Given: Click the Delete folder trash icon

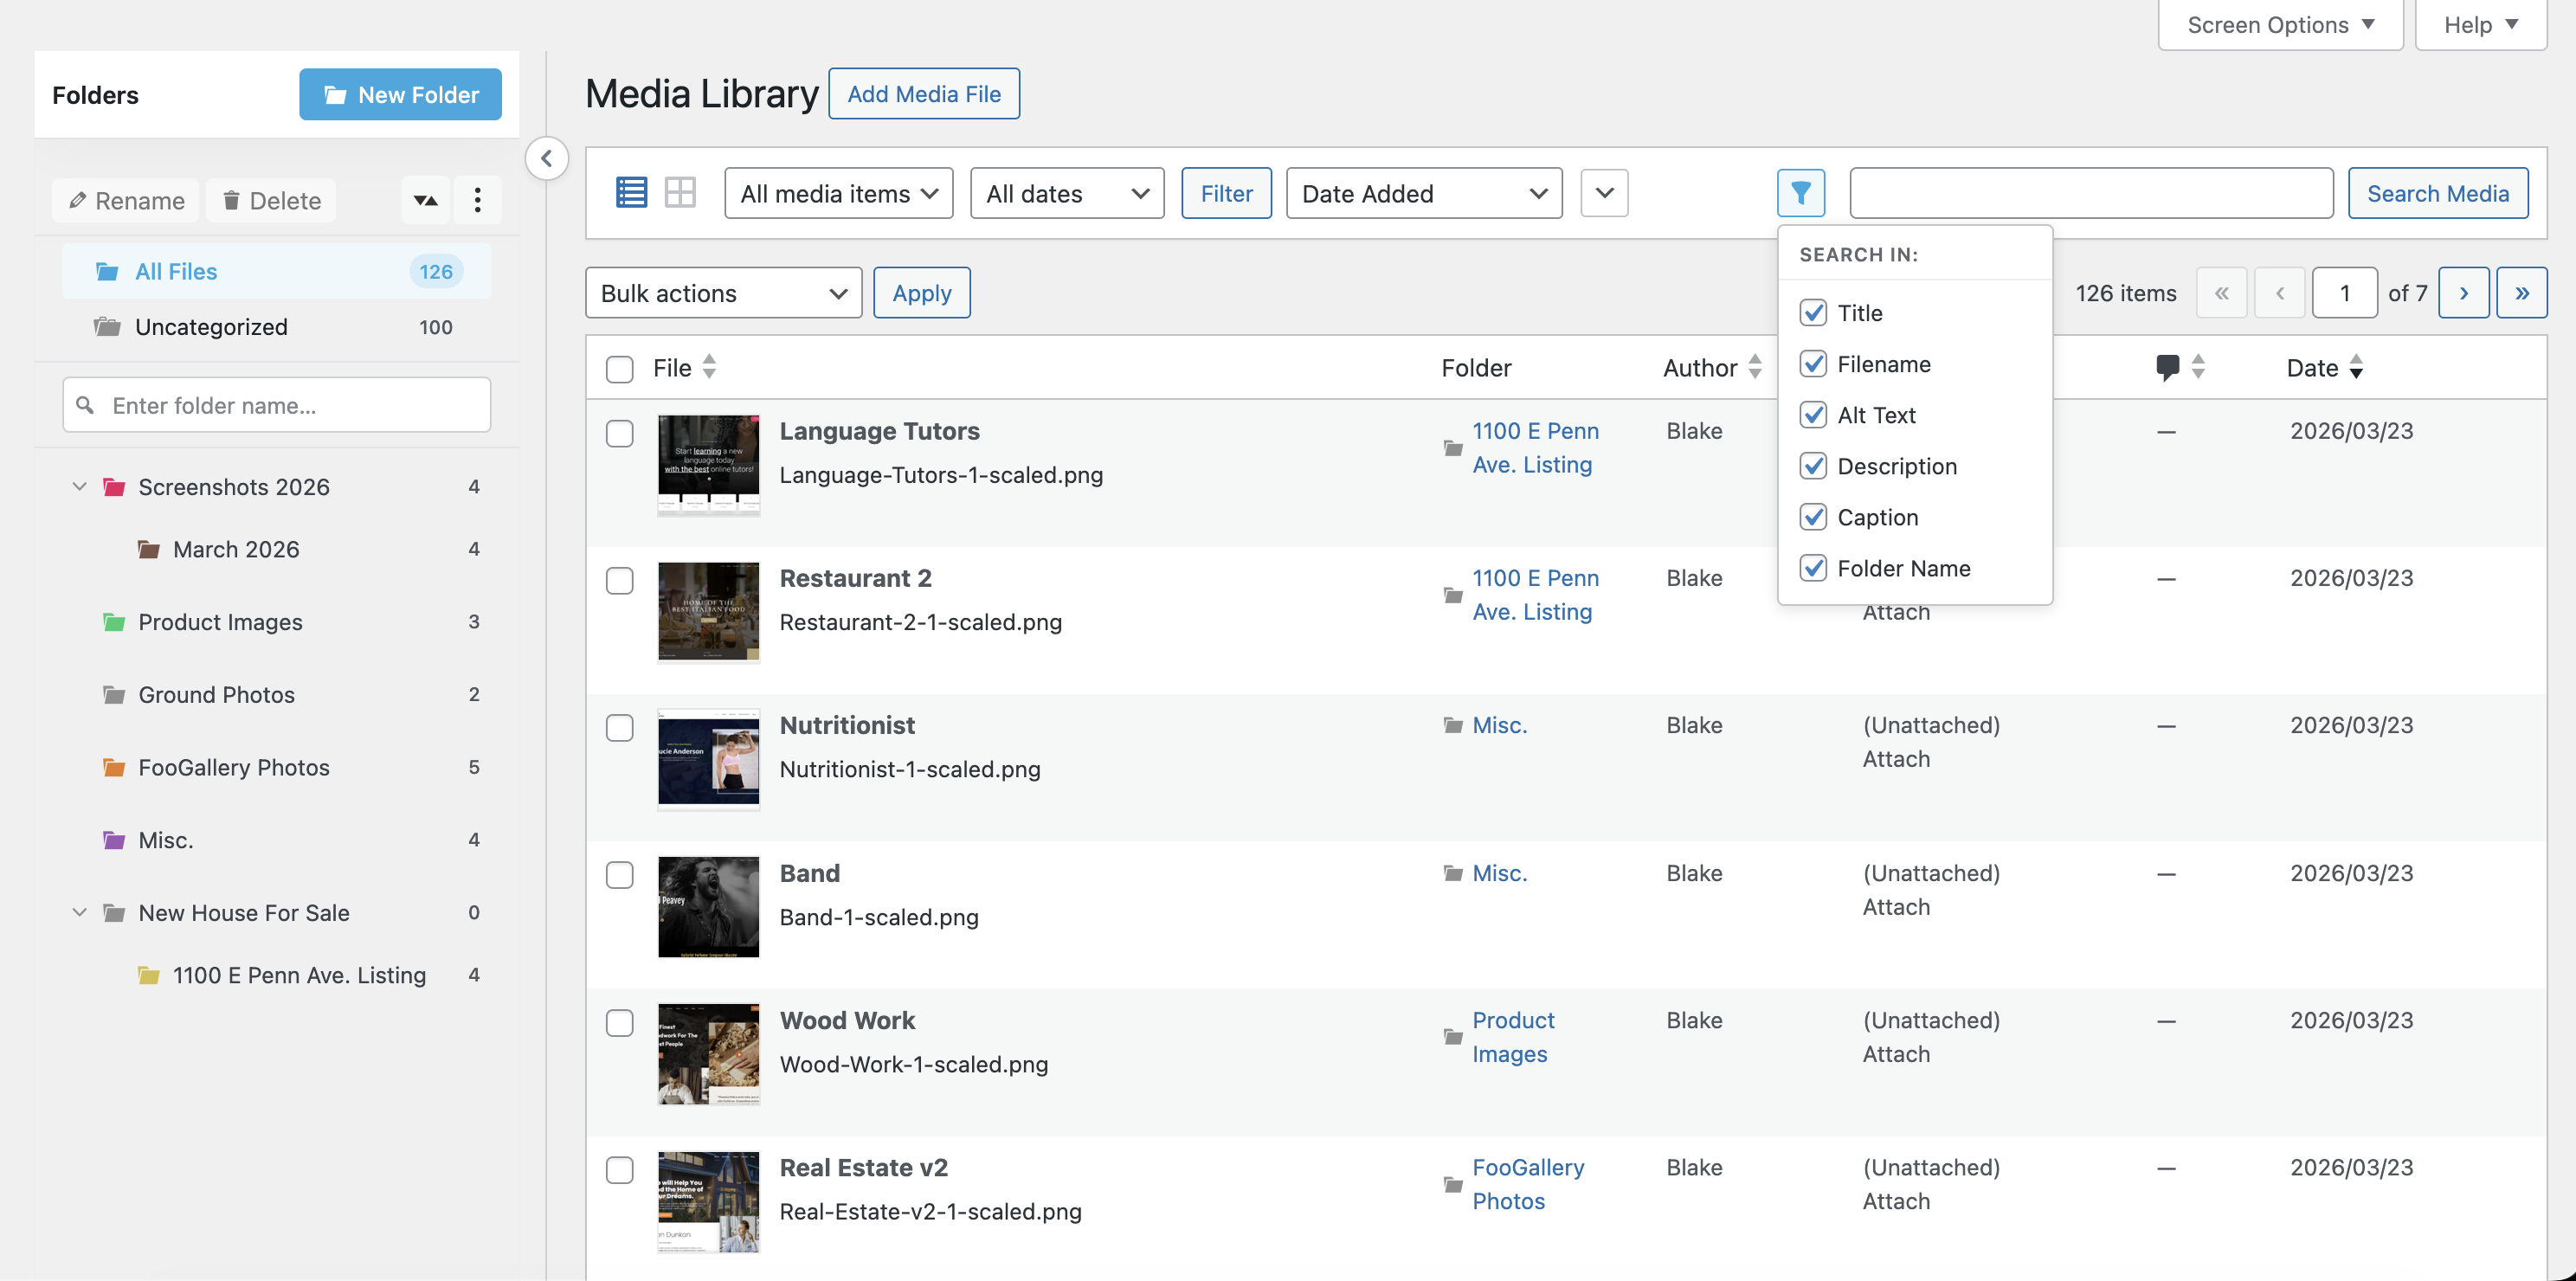Looking at the screenshot, I should tap(270, 200).
